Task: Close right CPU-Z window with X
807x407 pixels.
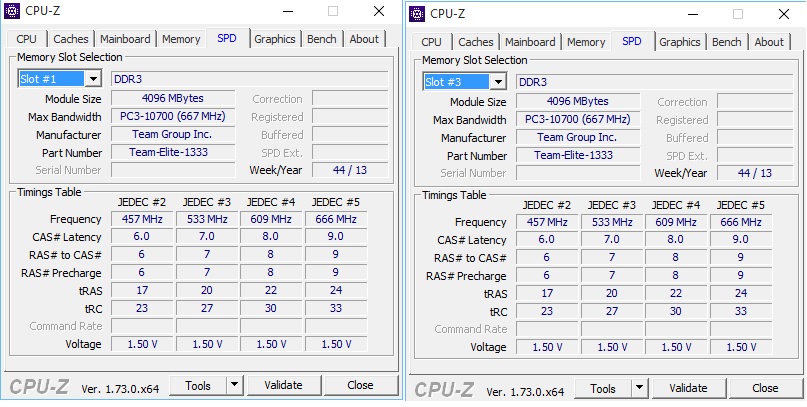Action: tap(784, 14)
